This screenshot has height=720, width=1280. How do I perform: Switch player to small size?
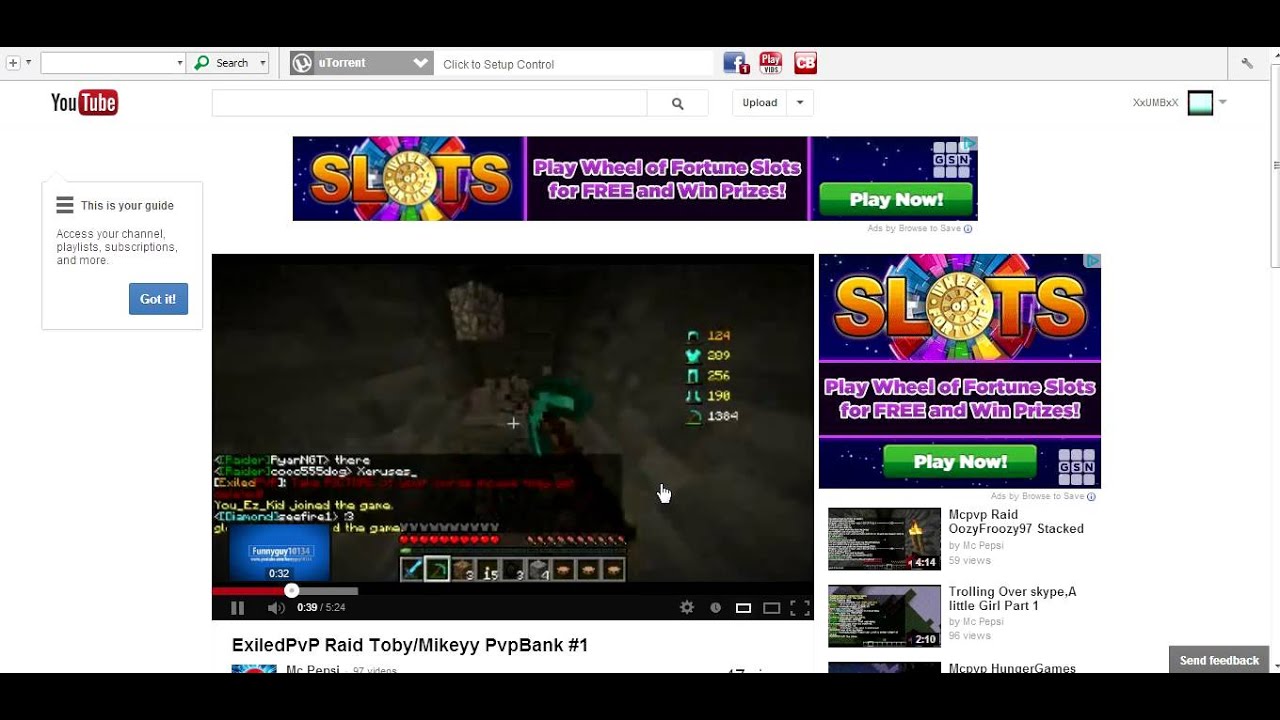[743, 607]
